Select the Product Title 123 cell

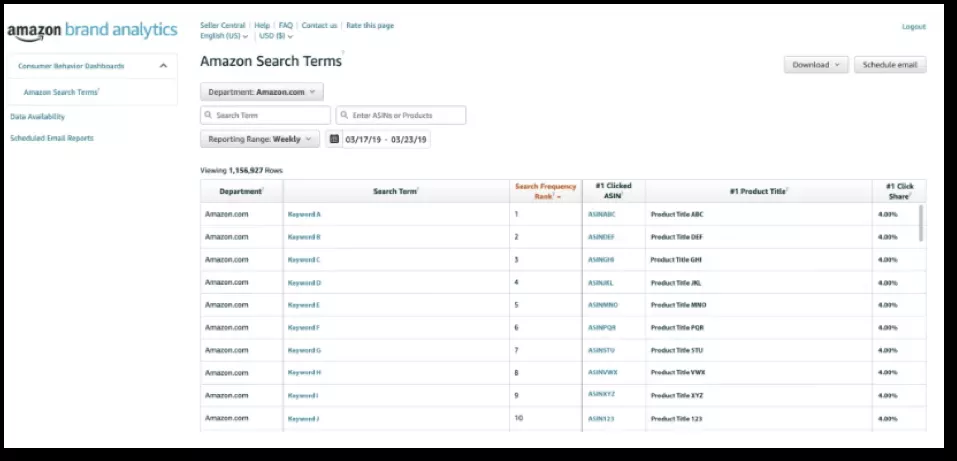(759, 419)
